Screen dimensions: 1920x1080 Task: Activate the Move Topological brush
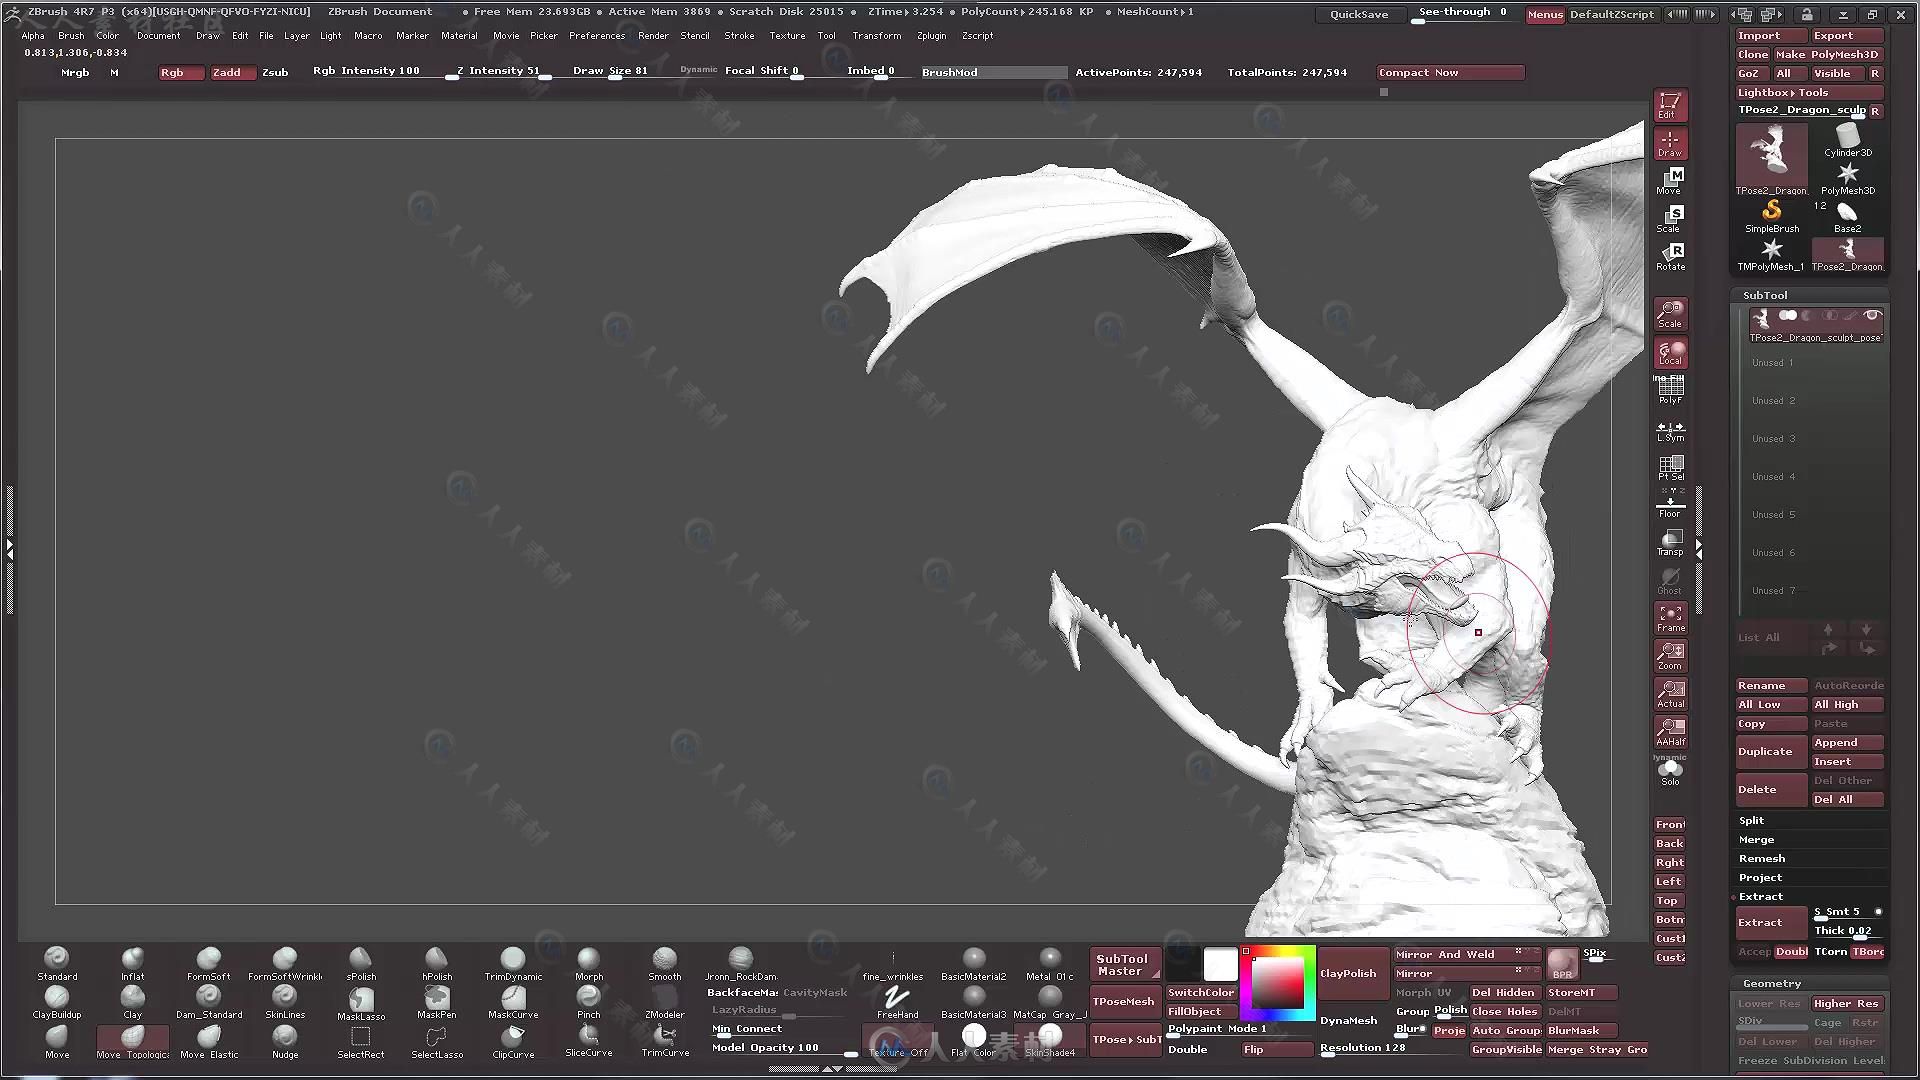(133, 1042)
